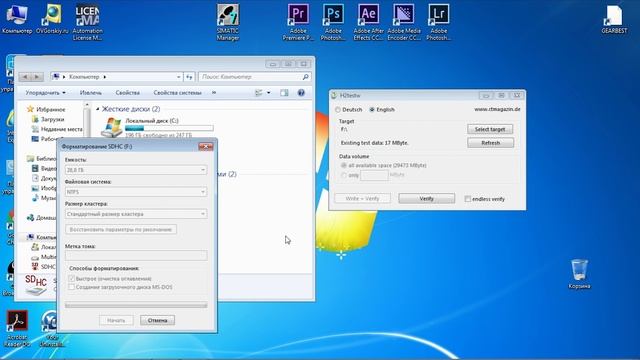Close the Format SDHC dialog
Image resolution: width=640 pixels, height=360 pixels.
tap(206, 147)
